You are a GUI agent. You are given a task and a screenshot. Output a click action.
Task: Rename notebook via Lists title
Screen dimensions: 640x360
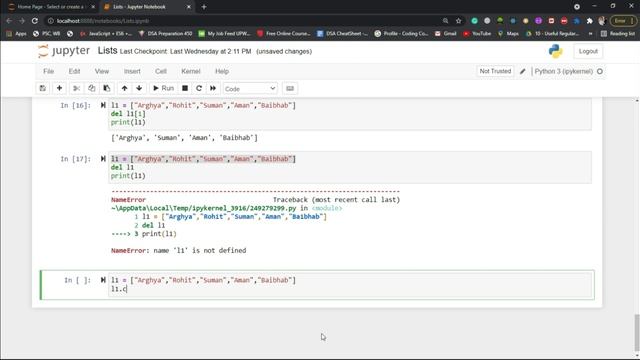[x=107, y=51]
